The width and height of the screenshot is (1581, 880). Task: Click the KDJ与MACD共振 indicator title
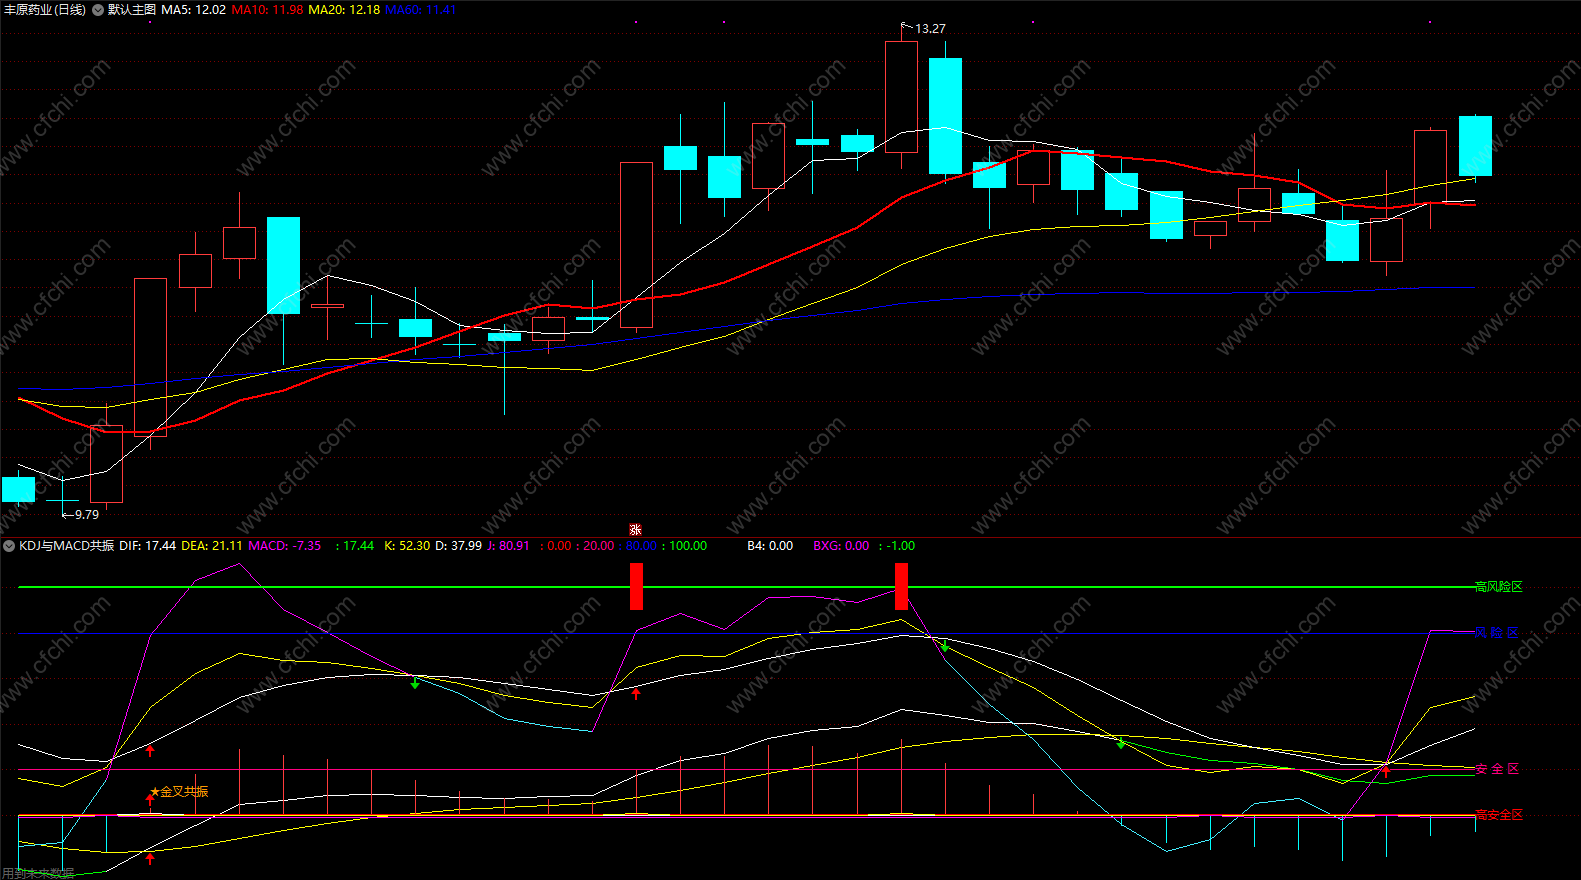tap(67, 546)
